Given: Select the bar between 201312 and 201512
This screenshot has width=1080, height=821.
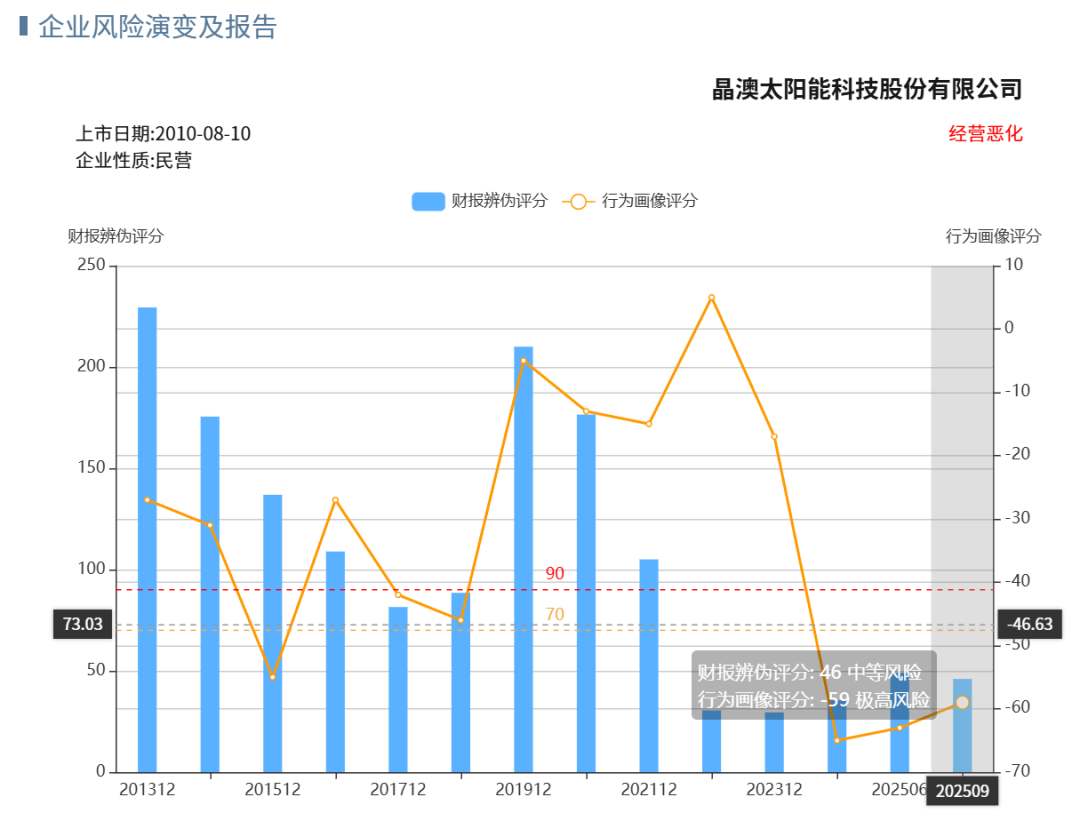Looking at the screenshot, I should (x=210, y=594).
